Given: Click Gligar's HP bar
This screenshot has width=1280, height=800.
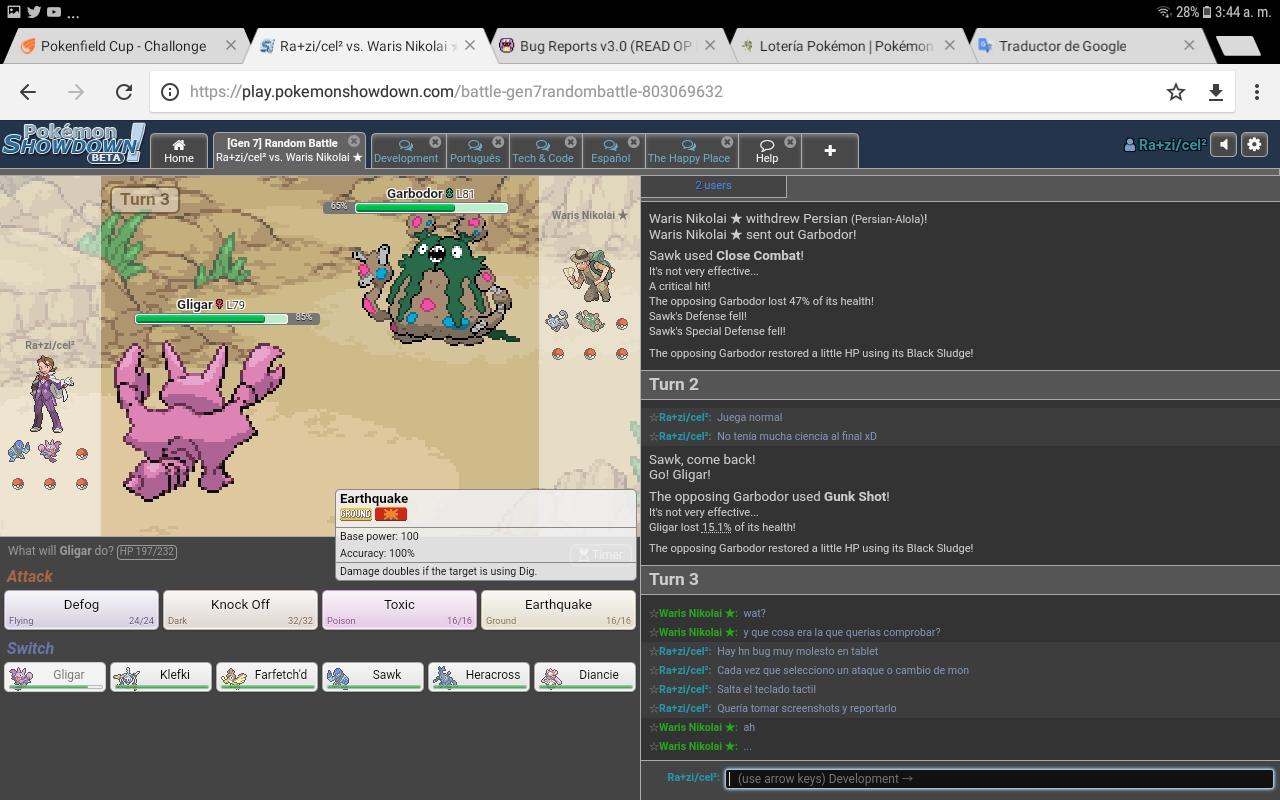Looking at the screenshot, I should point(211,319).
